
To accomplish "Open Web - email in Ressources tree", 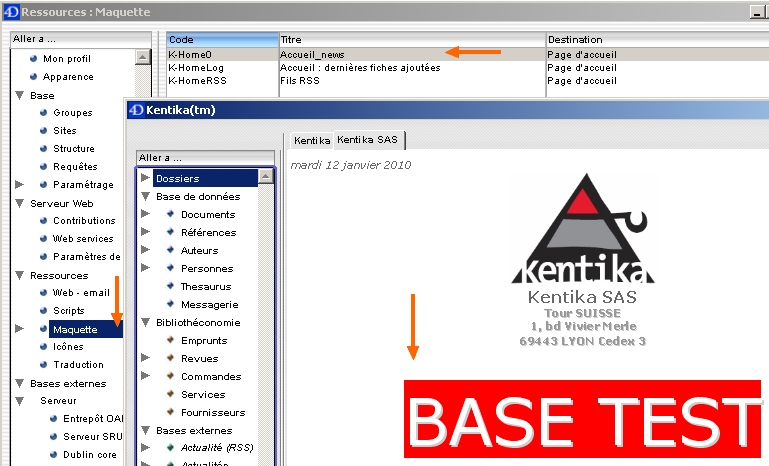I will pyautogui.click(x=81, y=293).
